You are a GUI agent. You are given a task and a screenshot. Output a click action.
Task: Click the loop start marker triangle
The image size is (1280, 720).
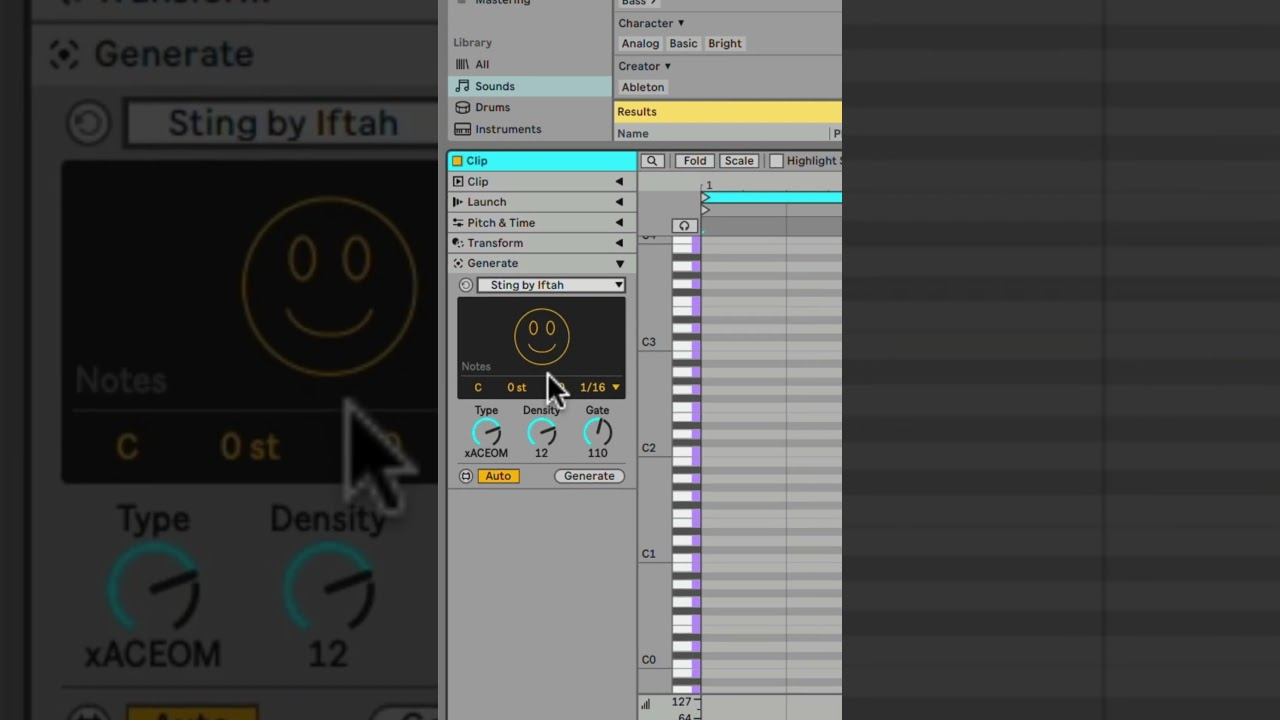click(x=705, y=198)
